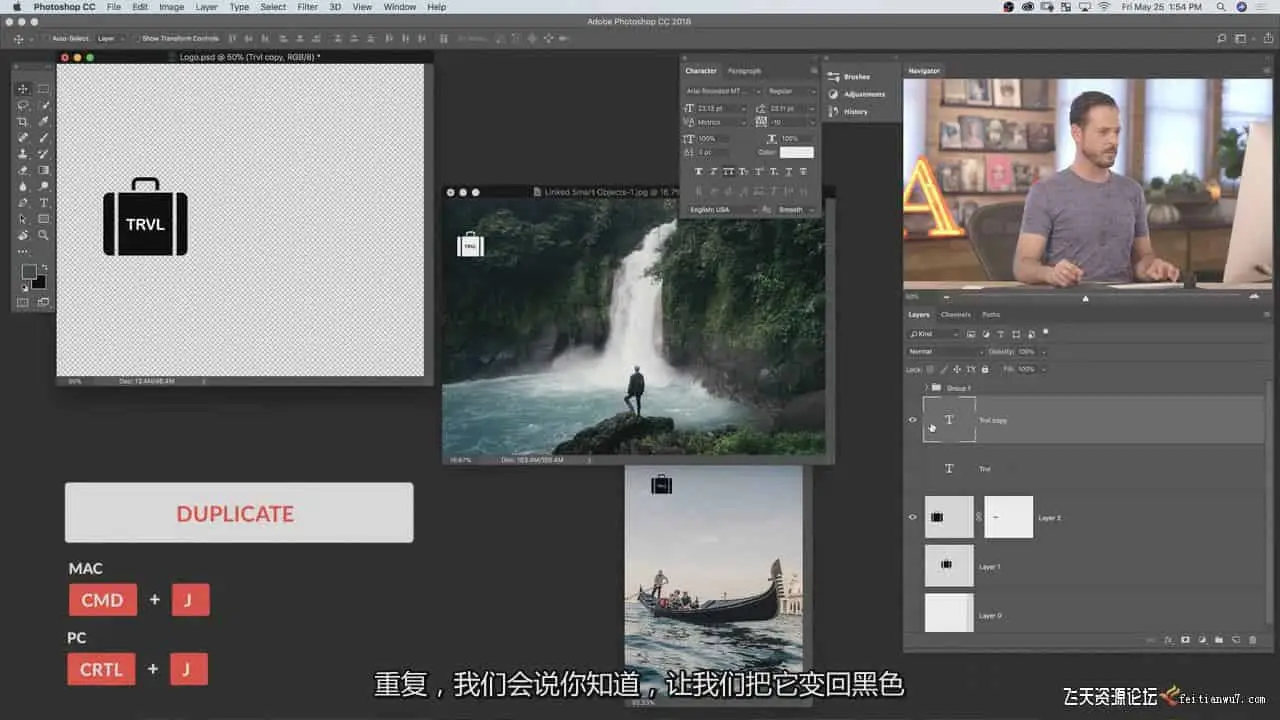Select the Hand tool

pyautogui.click(x=23, y=235)
